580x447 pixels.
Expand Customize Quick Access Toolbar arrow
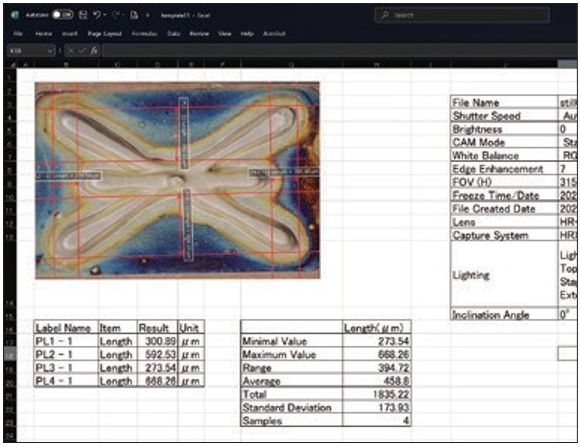pos(148,15)
